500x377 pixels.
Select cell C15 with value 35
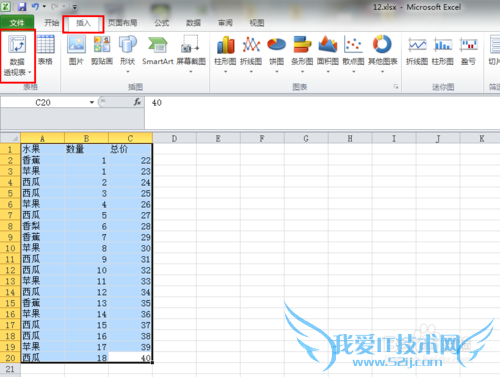pos(130,303)
